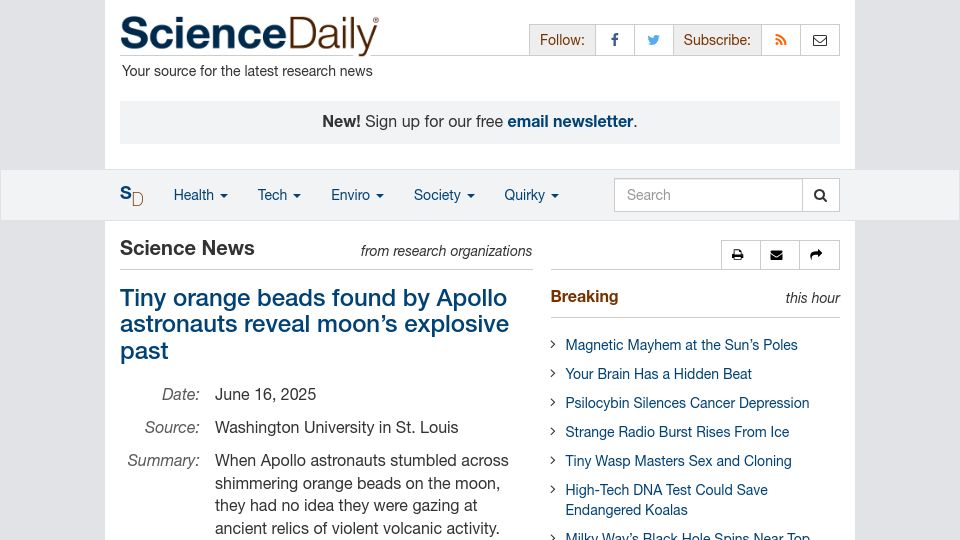Click the Science News heading

187,248
